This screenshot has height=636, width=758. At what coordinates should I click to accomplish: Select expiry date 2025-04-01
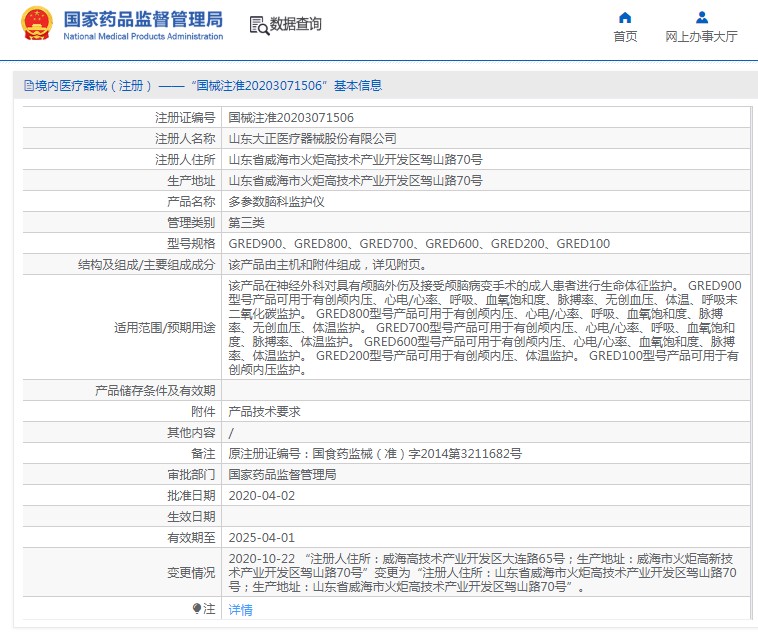click(262, 538)
